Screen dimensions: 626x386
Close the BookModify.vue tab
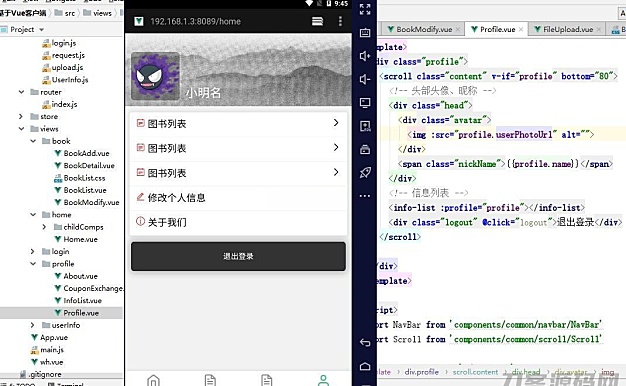point(458,30)
